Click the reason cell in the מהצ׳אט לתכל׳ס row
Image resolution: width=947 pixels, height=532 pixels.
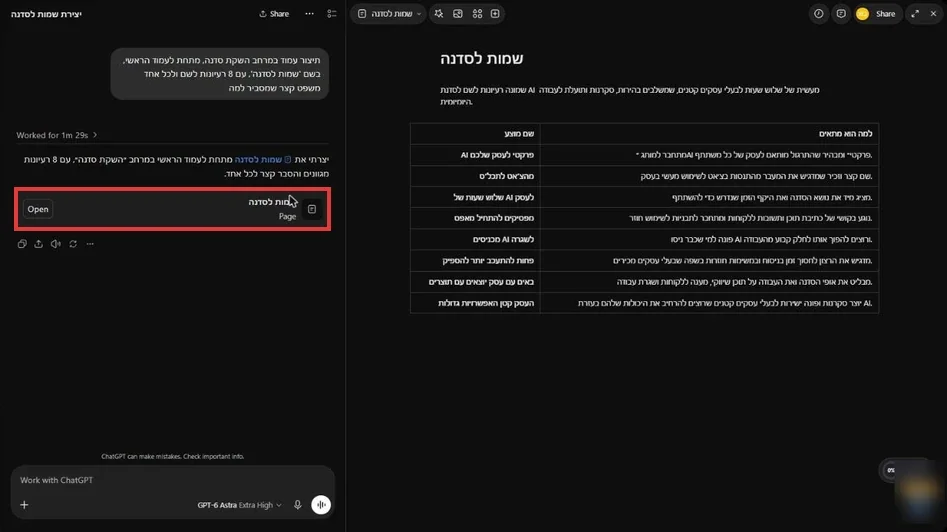[x=709, y=176]
